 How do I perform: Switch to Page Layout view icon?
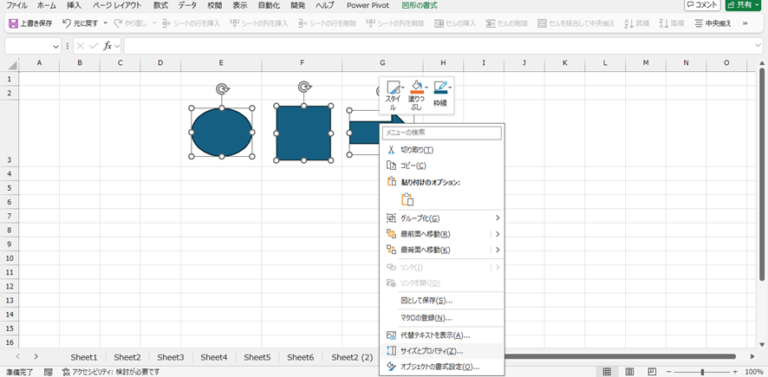point(629,372)
